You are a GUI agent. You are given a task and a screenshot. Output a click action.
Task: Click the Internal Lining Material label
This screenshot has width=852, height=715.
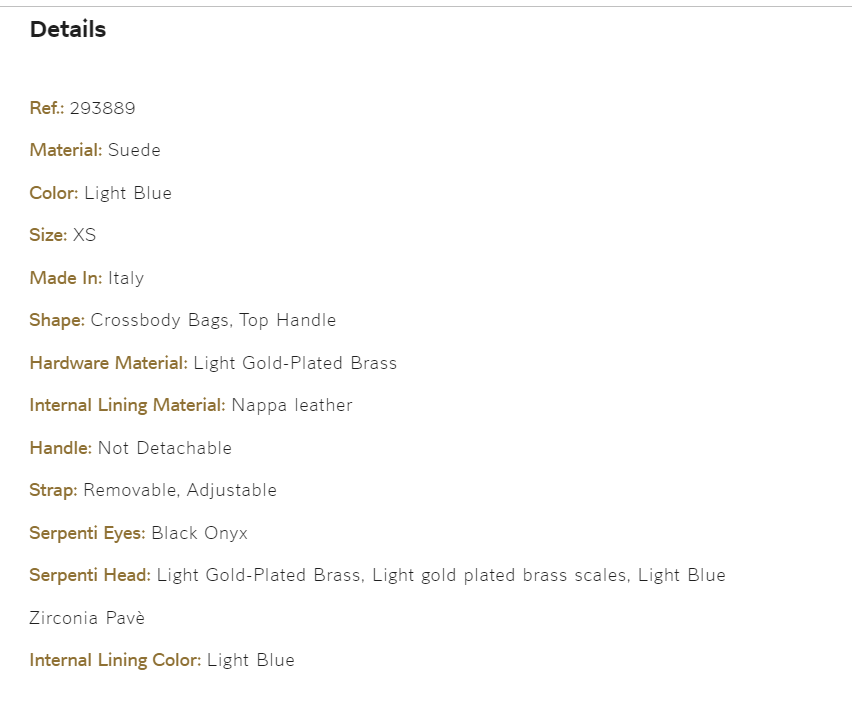click(x=127, y=405)
